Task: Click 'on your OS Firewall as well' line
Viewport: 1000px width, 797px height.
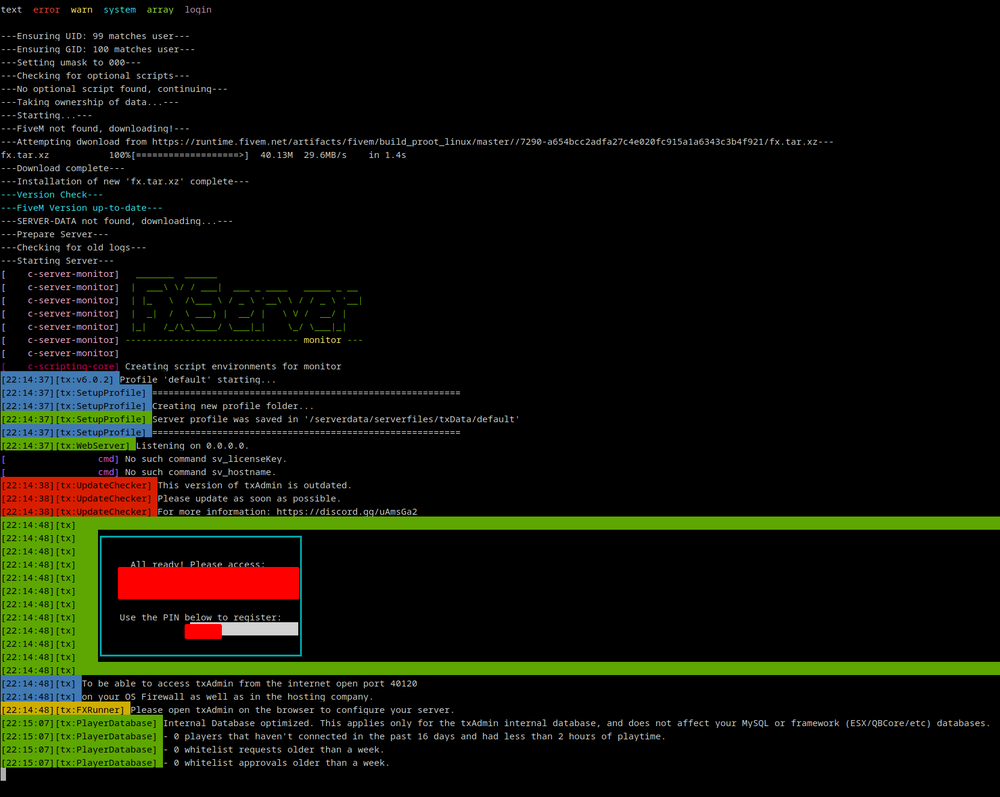Action: (228, 697)
